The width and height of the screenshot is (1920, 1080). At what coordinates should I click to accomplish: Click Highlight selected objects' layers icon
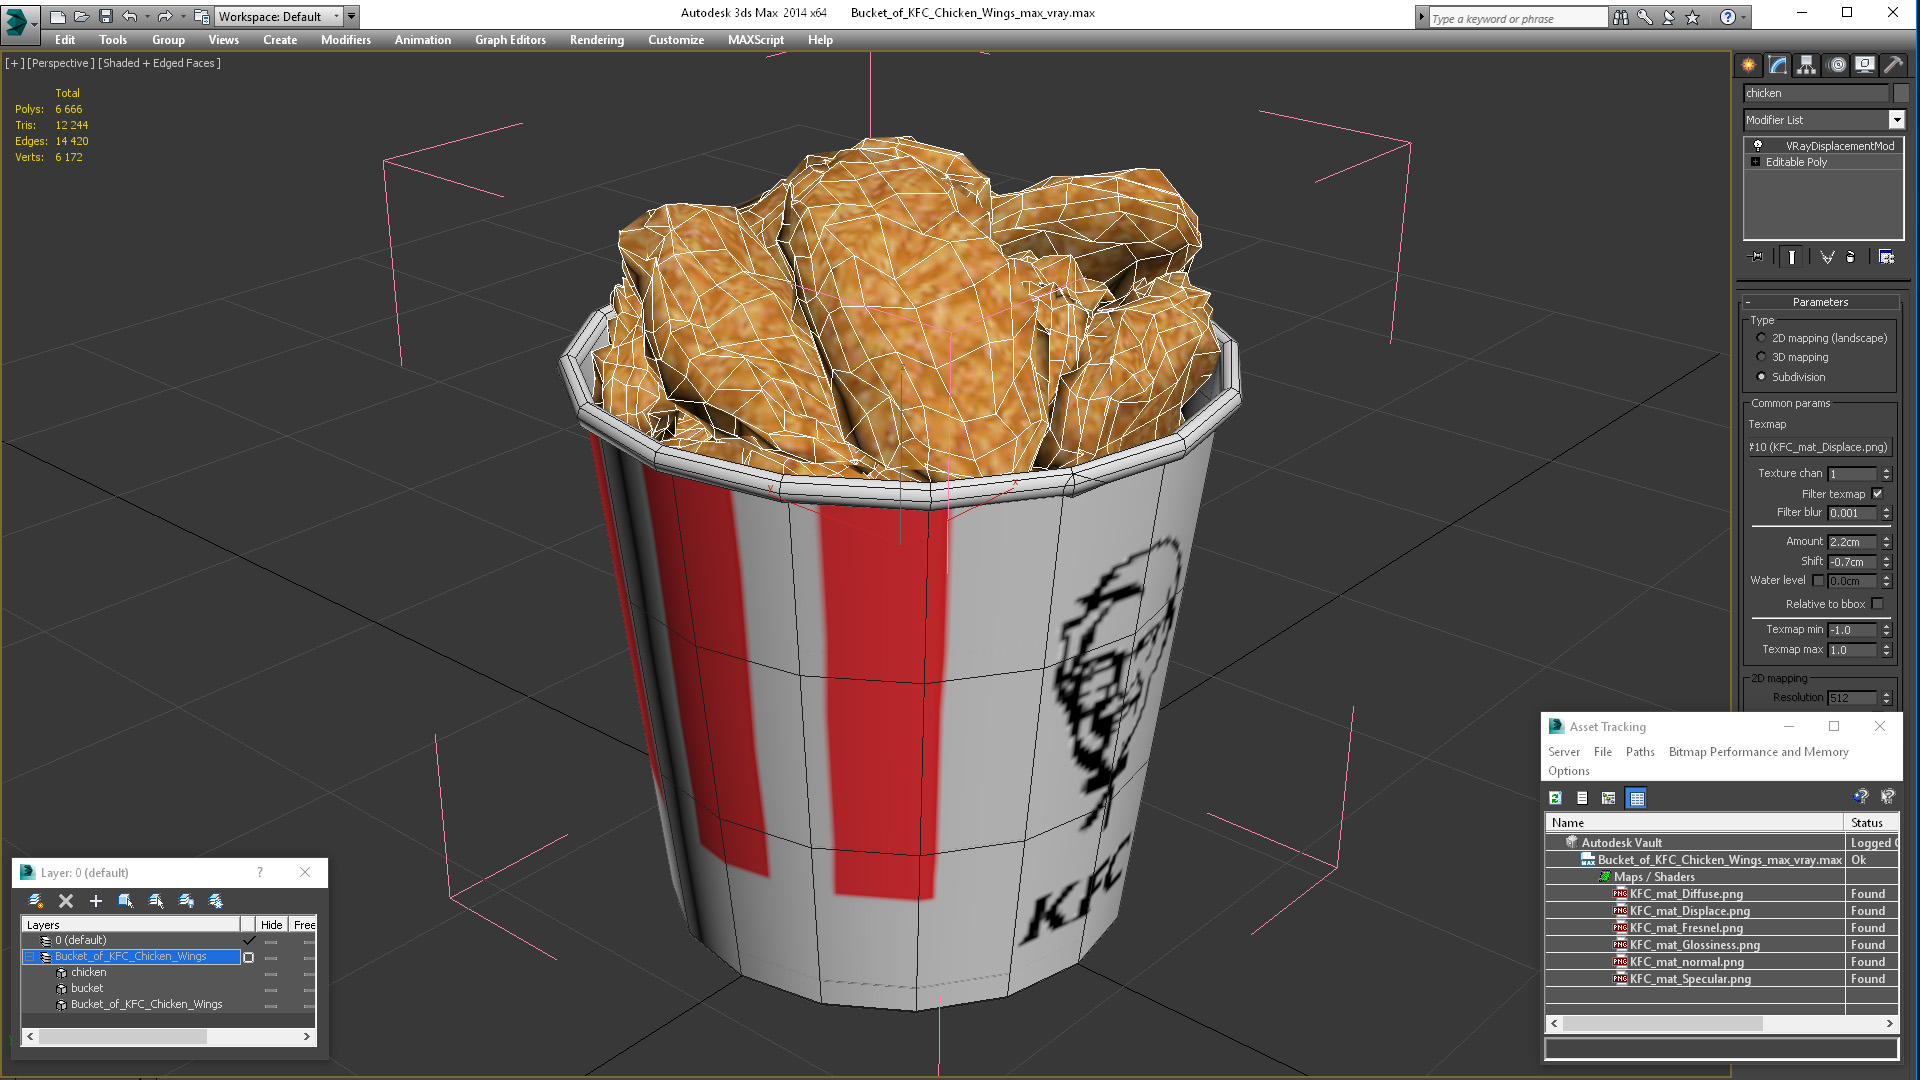point(156,901)
